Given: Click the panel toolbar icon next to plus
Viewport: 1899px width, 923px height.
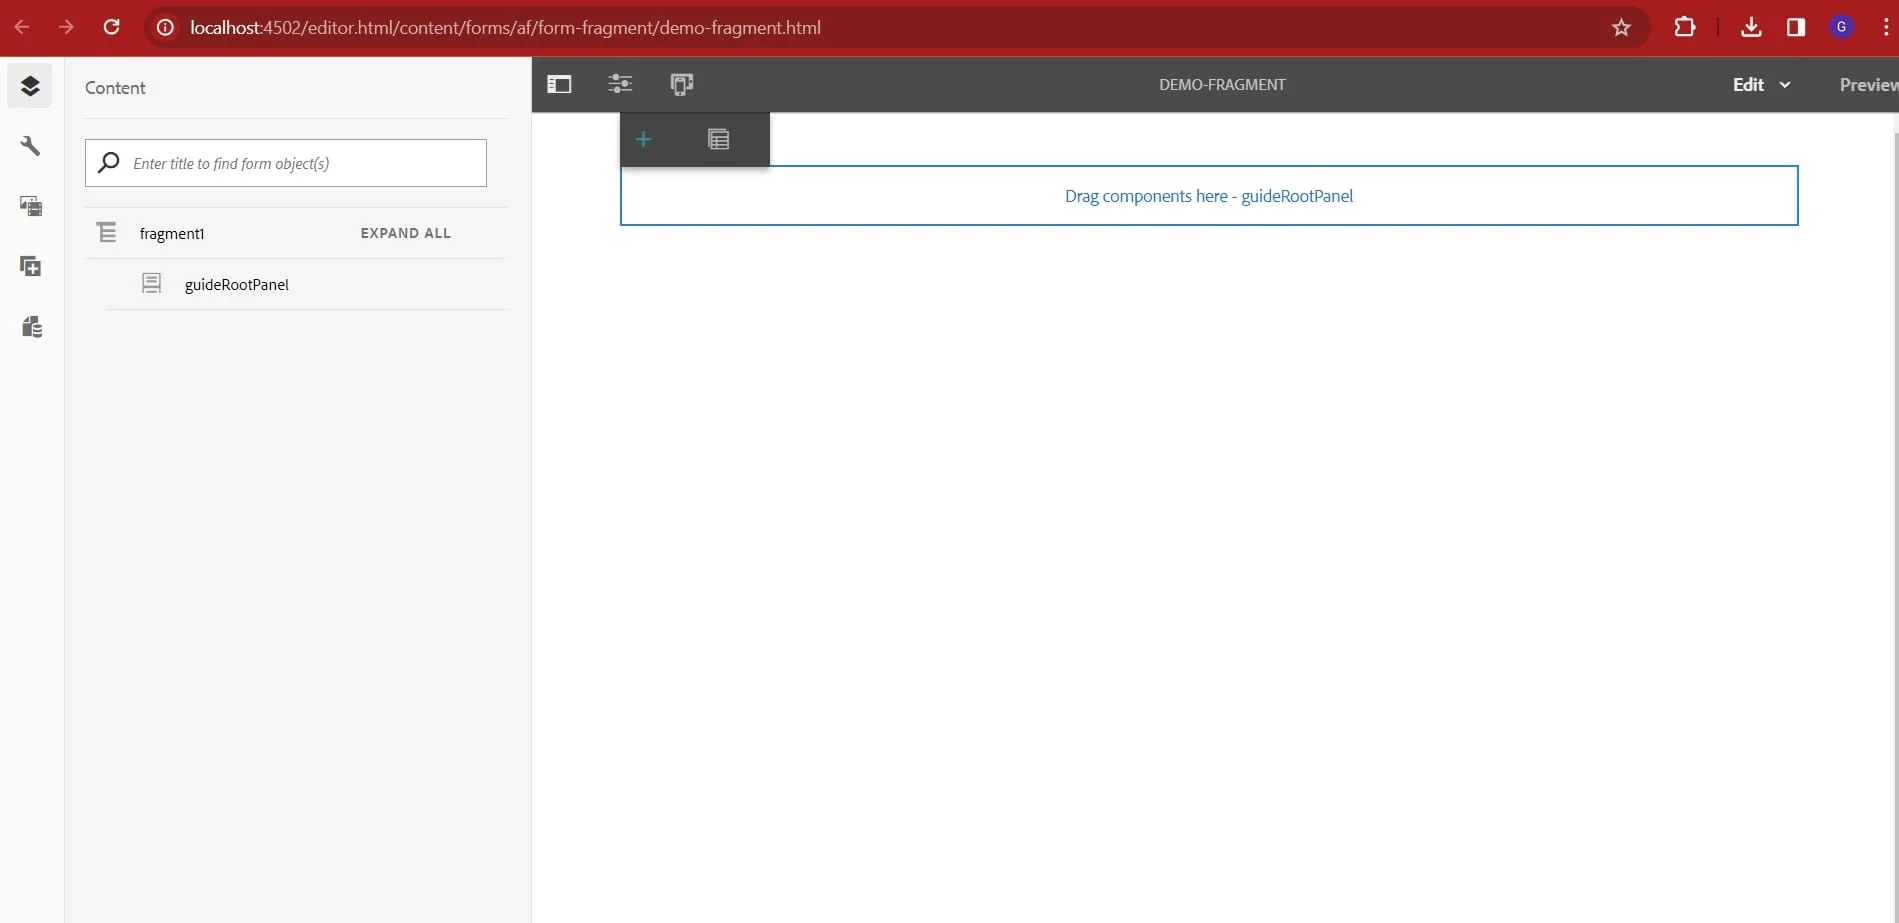Looking at the screenshot, I should tap(718, 139).
